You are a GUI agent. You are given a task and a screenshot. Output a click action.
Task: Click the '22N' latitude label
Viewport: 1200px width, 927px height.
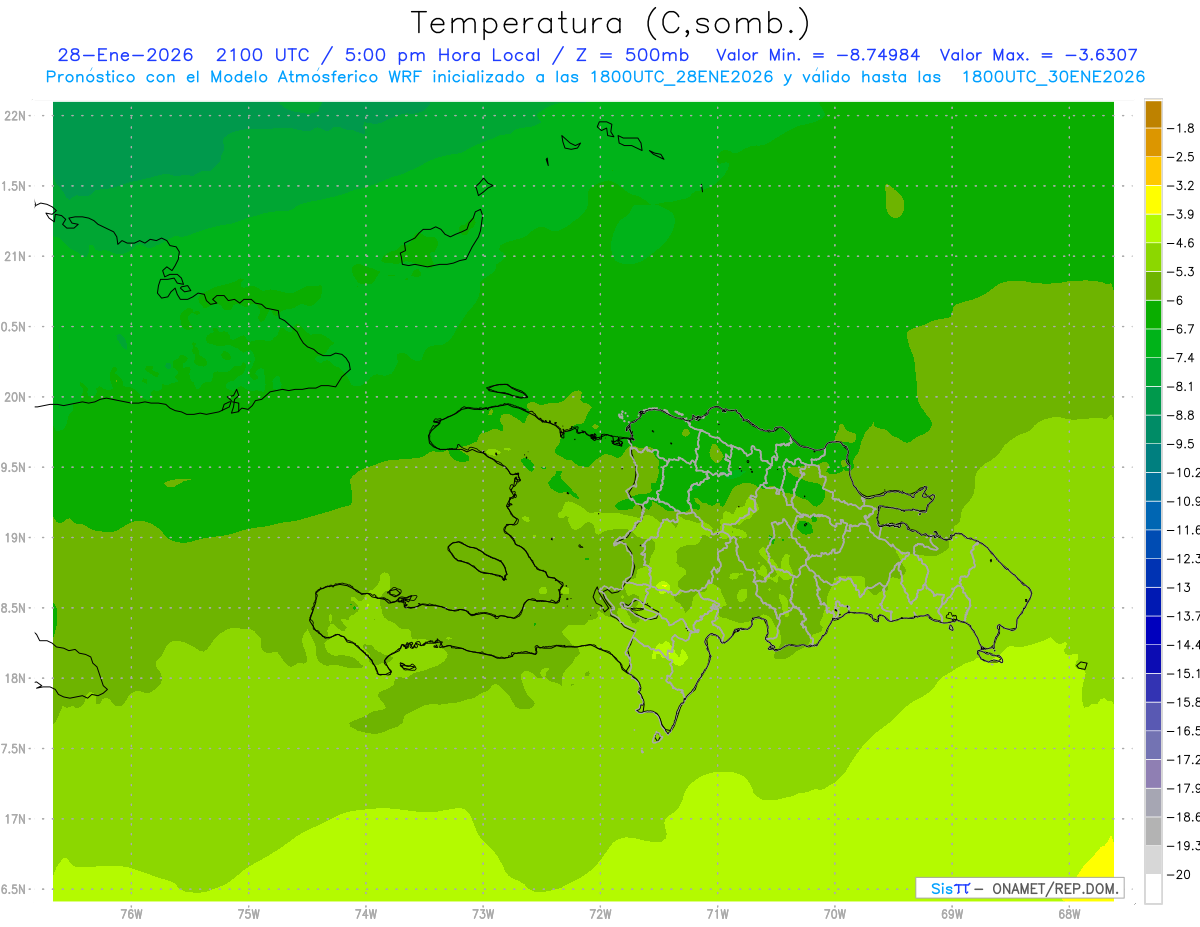[16, 115]
